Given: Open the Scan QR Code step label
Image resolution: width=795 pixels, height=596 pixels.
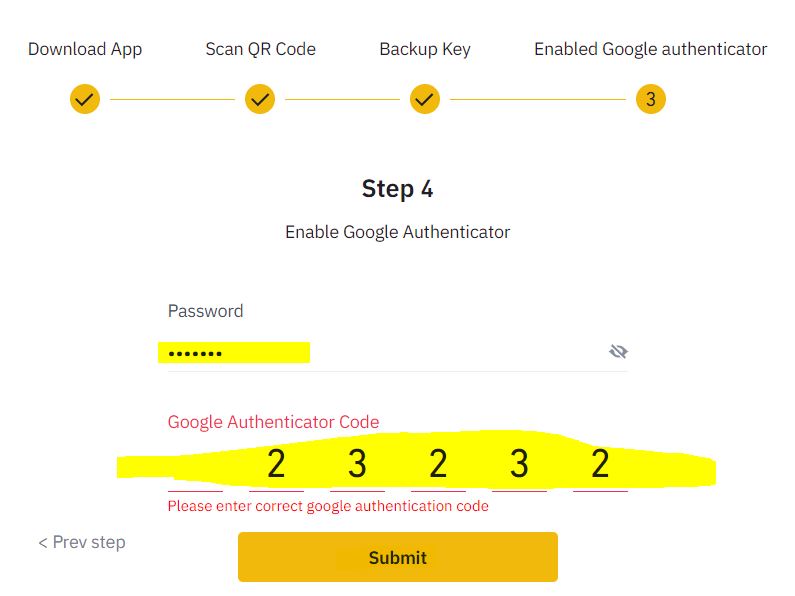Looking at the screenshot, I should click(260, 49).
